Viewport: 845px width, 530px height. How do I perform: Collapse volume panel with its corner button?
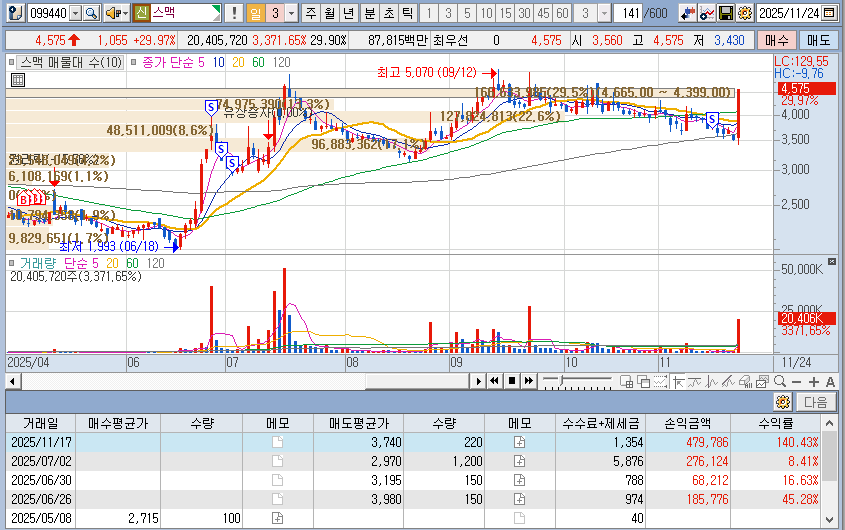pos(831,261)
